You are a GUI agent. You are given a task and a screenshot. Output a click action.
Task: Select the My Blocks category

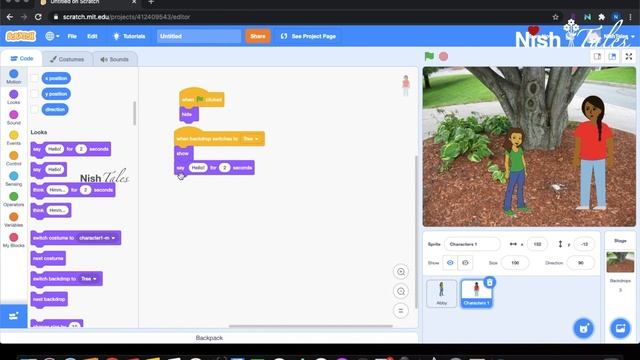pos(13,240)
